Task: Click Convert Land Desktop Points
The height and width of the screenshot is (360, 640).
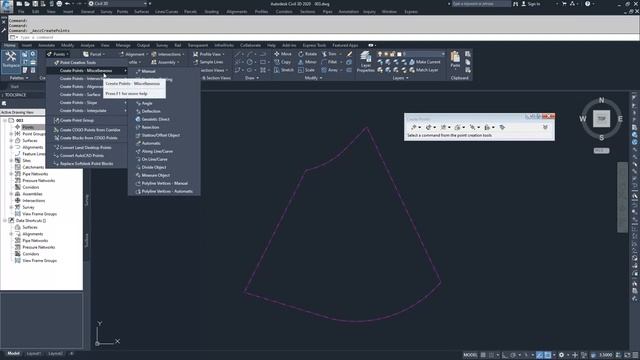Action: pos(87,147)
